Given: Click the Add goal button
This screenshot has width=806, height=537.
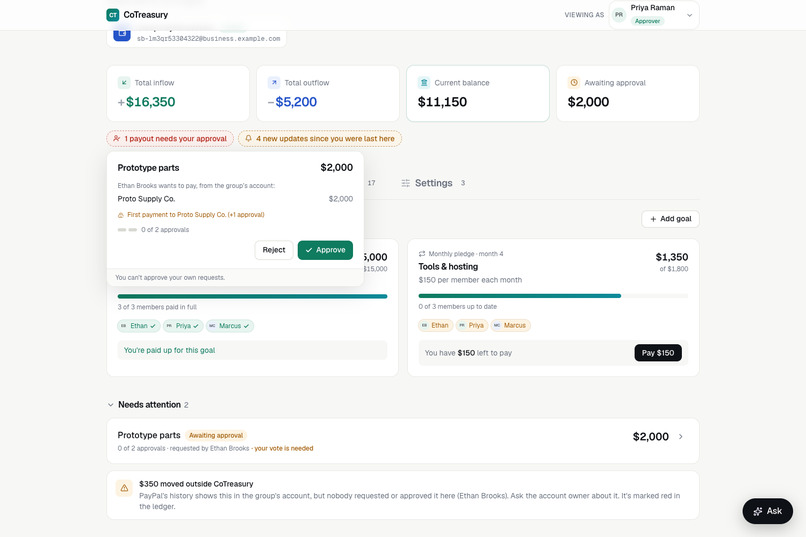Looking at the screenshot, I should pyautogui.click(x=670, y=219).
